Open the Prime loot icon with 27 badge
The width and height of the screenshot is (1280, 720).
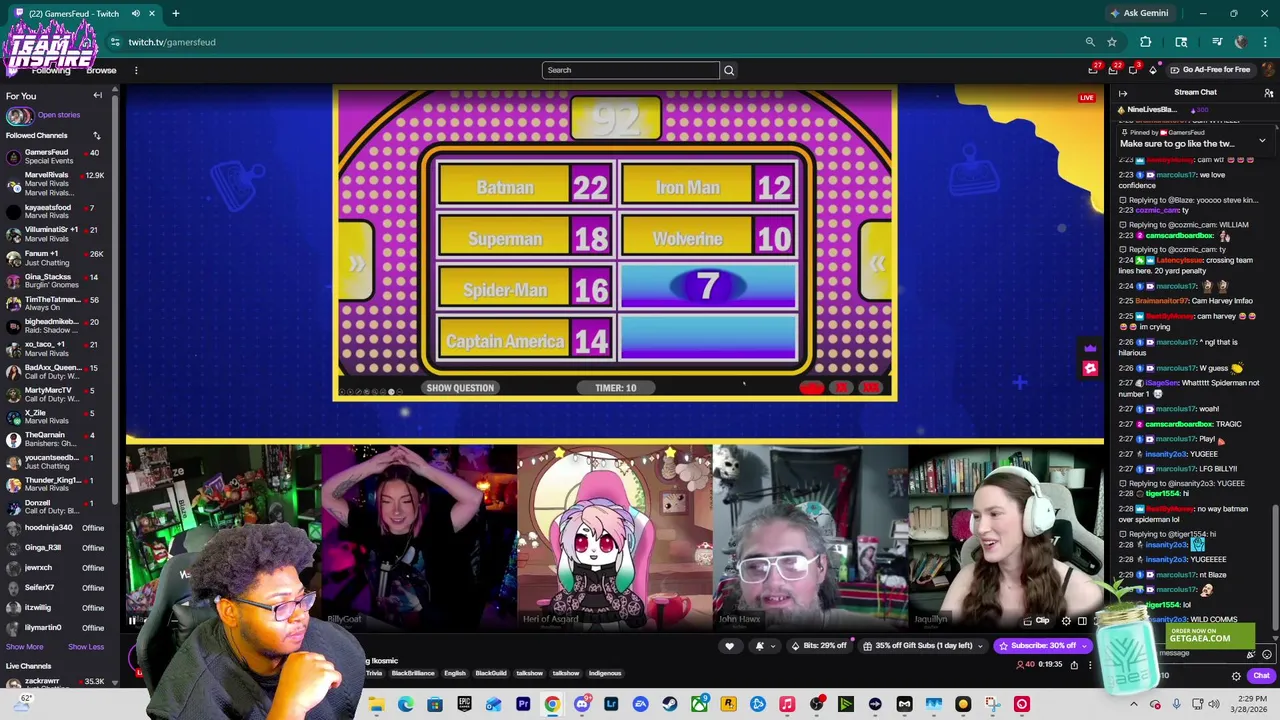coord(1093,70)
